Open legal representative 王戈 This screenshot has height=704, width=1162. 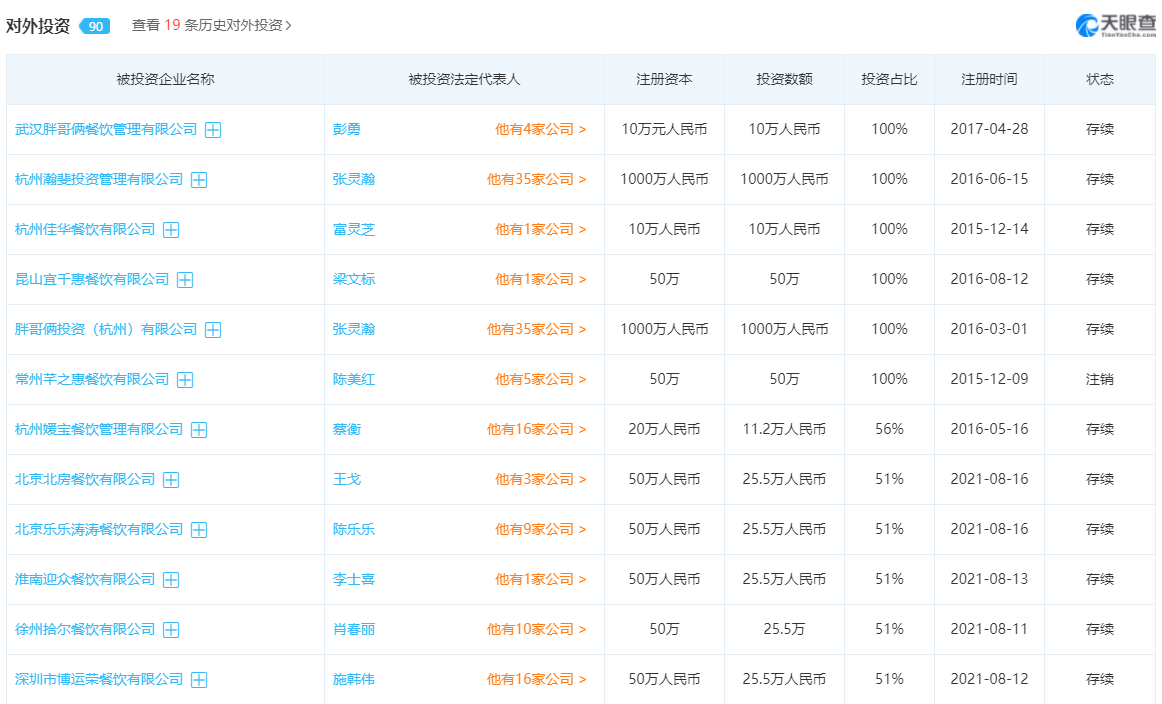point(347,479)
